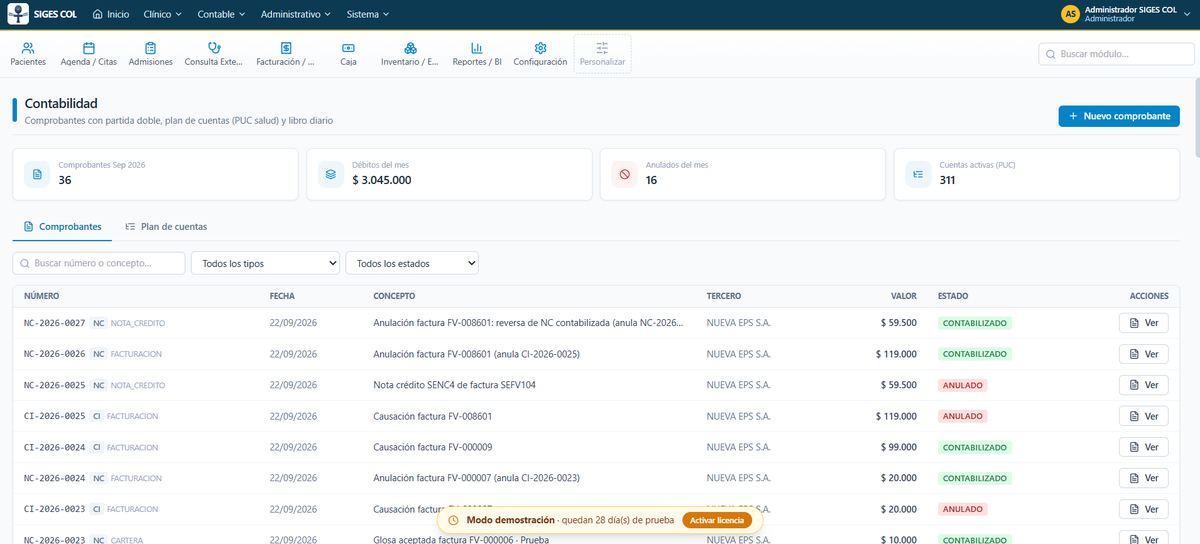Click the CONTABILIZADO badge of NC-2026-0027
Viewport: 1200px width, 544px height.
975,323
